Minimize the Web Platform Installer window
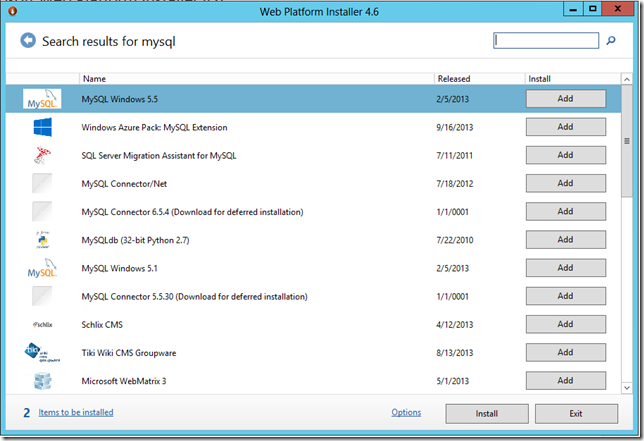 [x=573, y=9]
